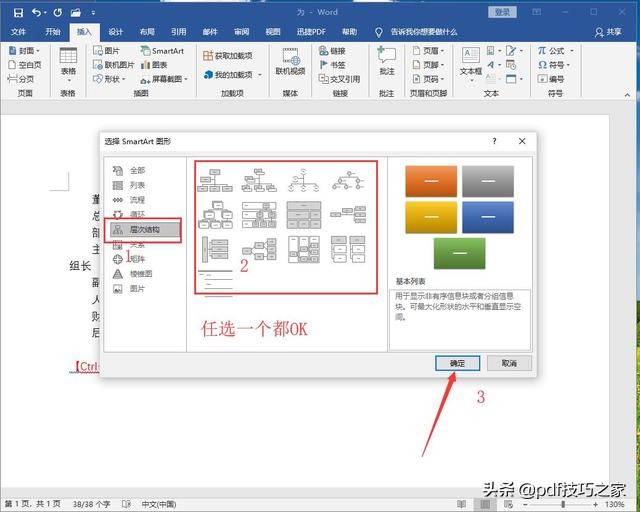Switch to the 开始 Home tab

click(x=53, y=32)
